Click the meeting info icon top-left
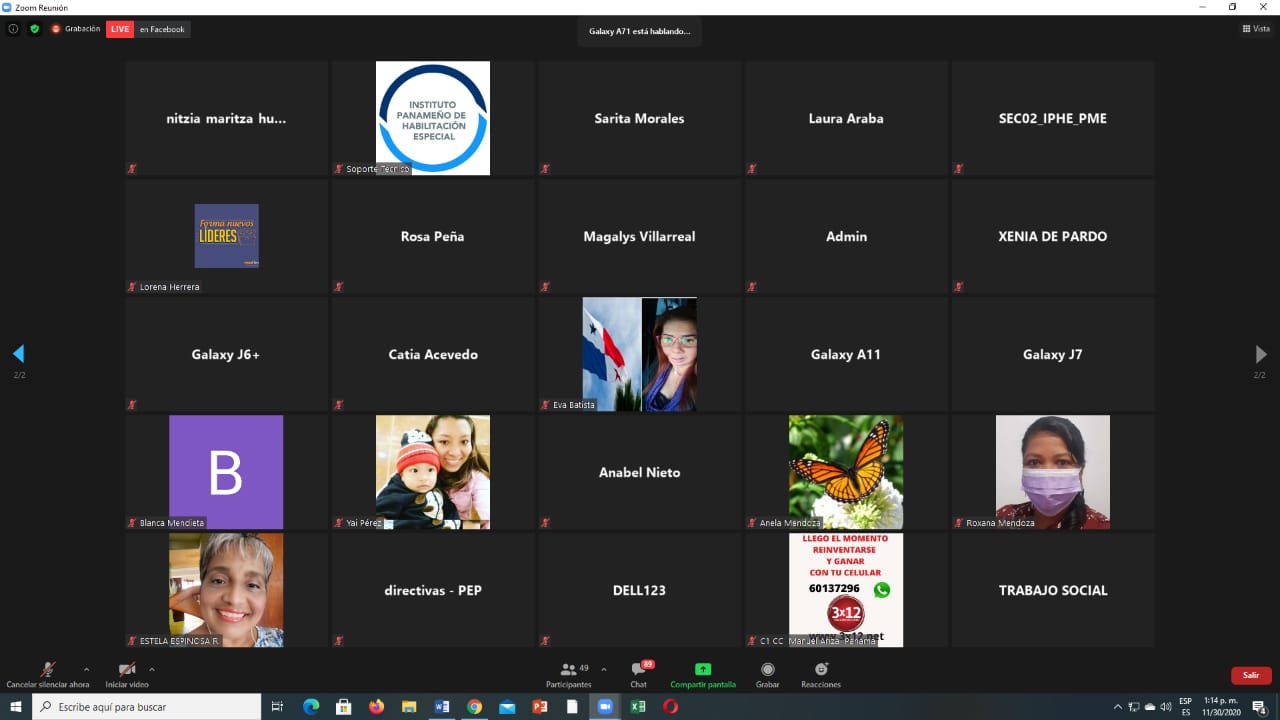Viewport: 1280px width, 720px height. tap(13, 29)
